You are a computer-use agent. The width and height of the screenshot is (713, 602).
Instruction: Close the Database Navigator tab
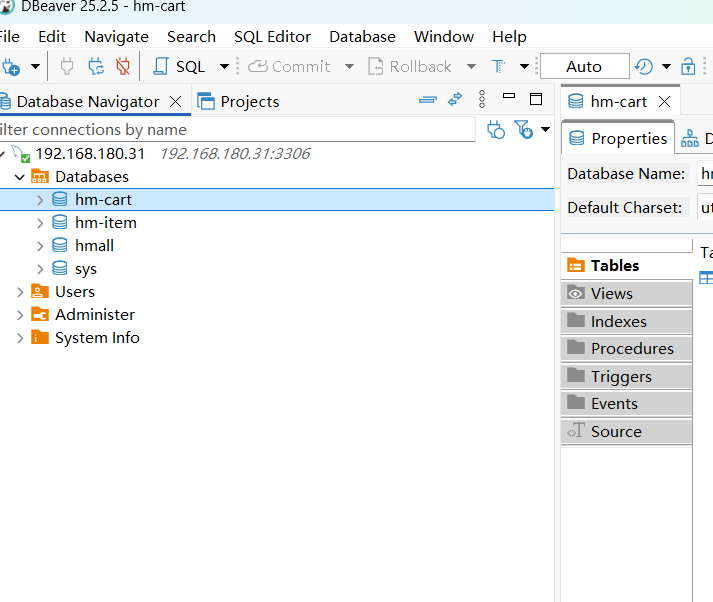click(x=176, y=101)
